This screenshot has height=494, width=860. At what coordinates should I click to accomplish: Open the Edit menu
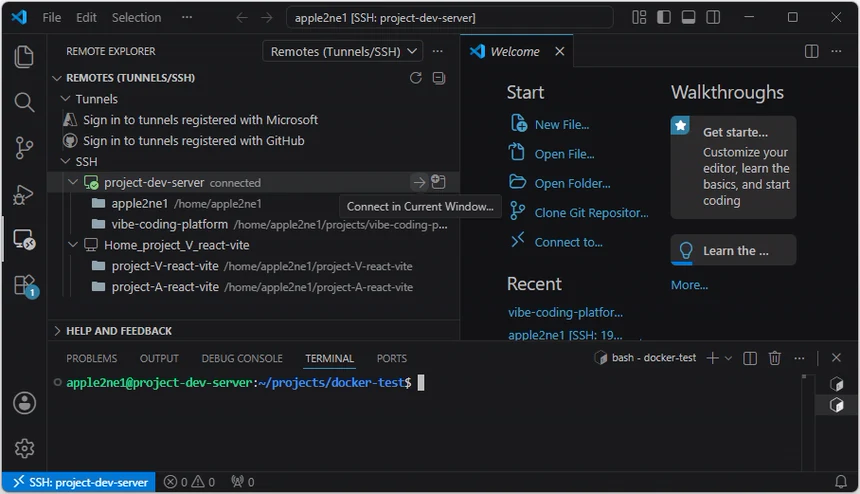(86, 18)
